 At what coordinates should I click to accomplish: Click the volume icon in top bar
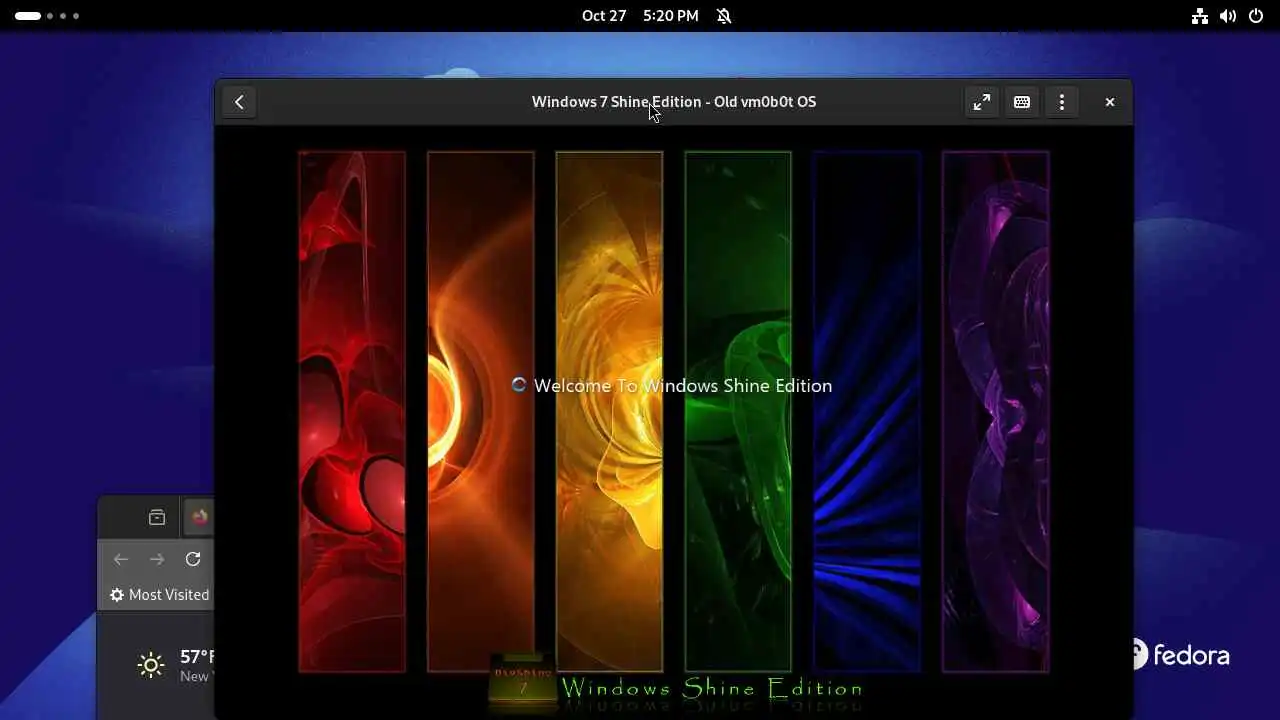(1228, 16)
